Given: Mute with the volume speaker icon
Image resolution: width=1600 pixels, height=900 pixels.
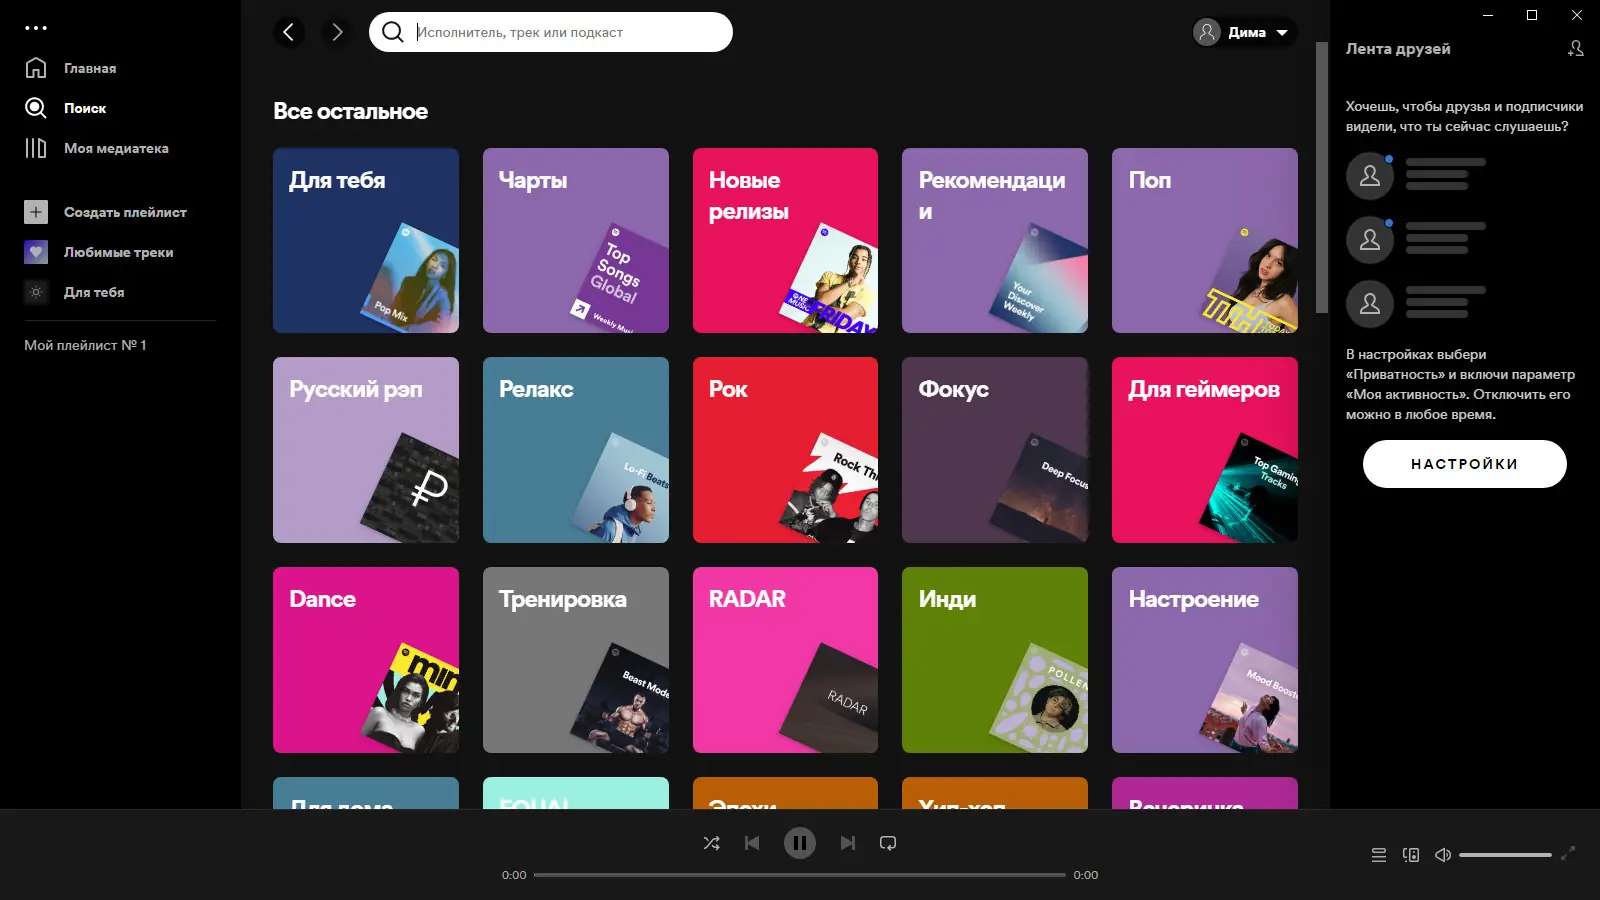Looking at the screenshot, I should click(x=1443, y=855).
